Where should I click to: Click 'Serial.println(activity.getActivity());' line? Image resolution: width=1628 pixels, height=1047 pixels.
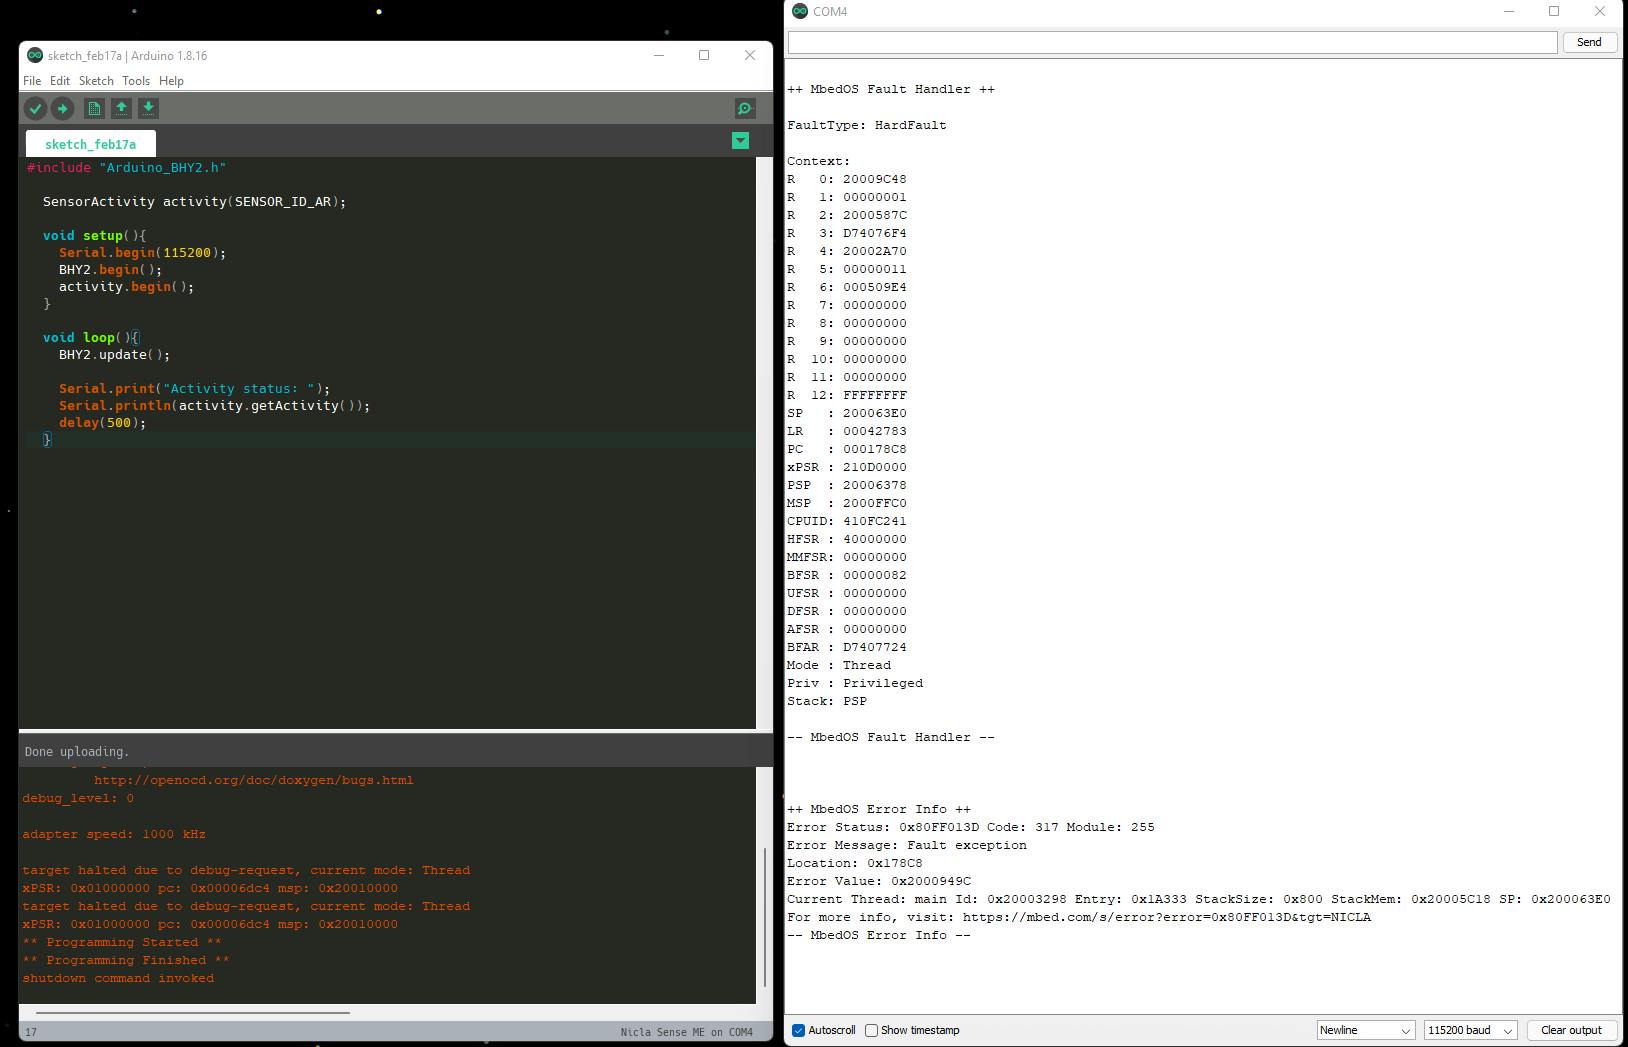point(214,406)
